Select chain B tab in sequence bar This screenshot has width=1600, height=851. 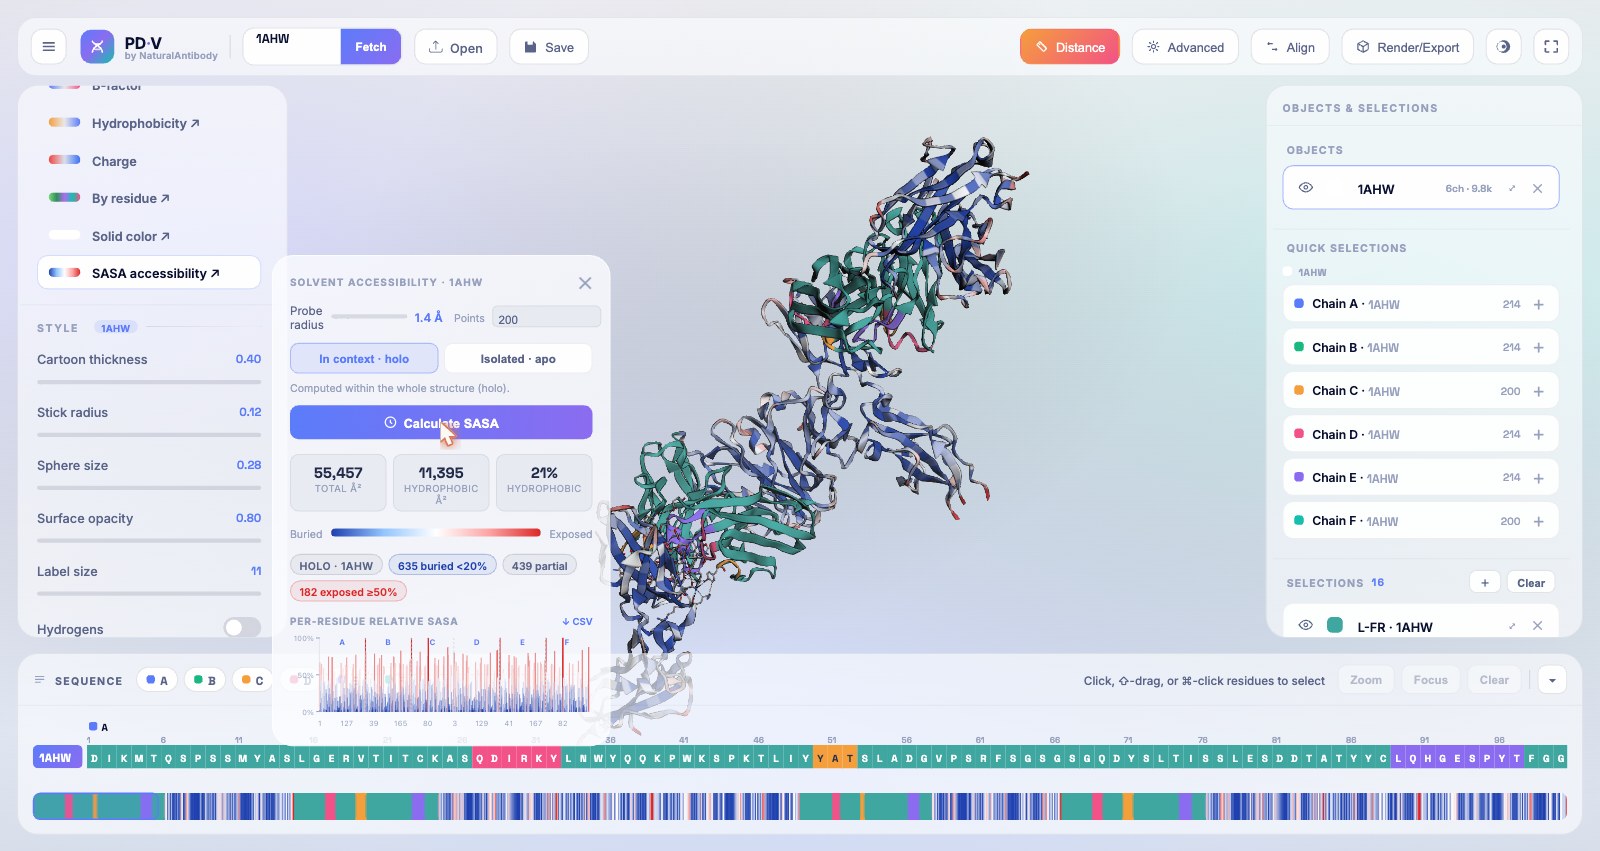(204, 680)
